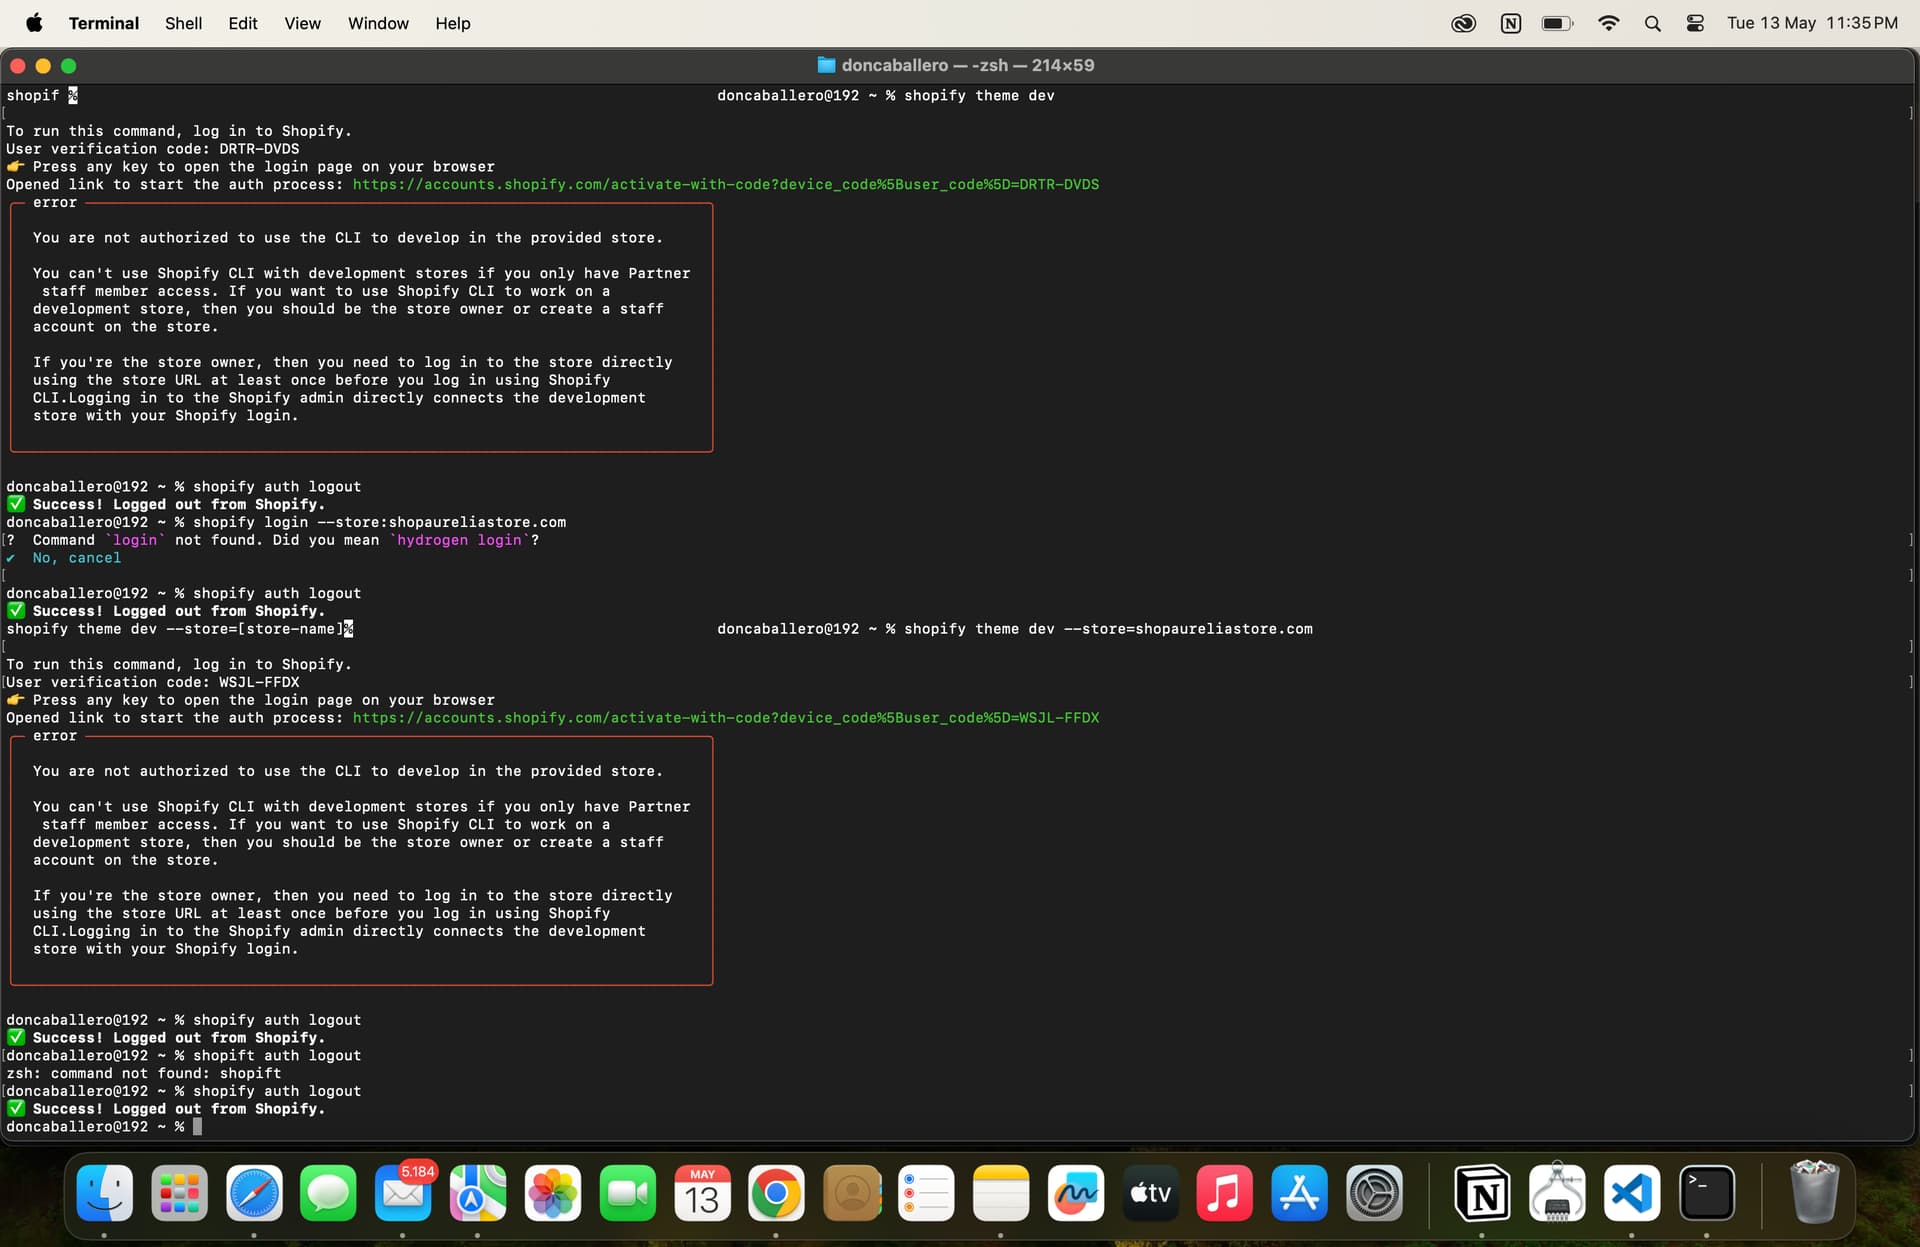Open System Settings gear icon
1920x1247 pixels.
pyautogui.click(x=1374, y=1192)
